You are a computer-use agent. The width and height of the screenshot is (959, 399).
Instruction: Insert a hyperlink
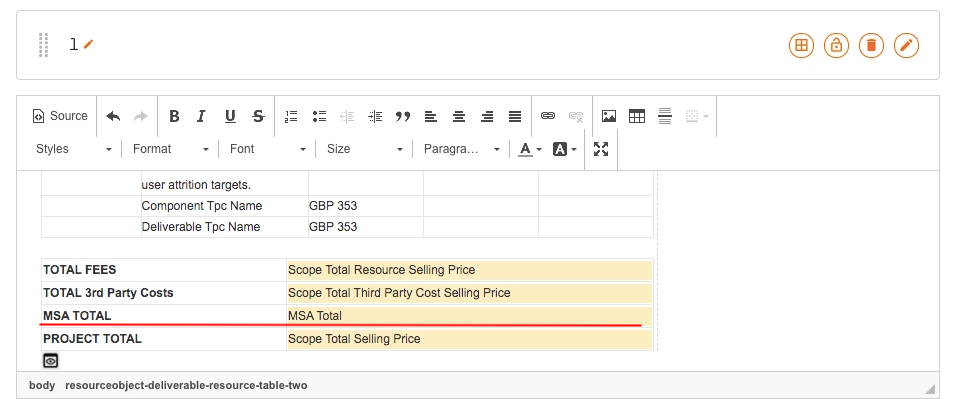click(548, 116)
